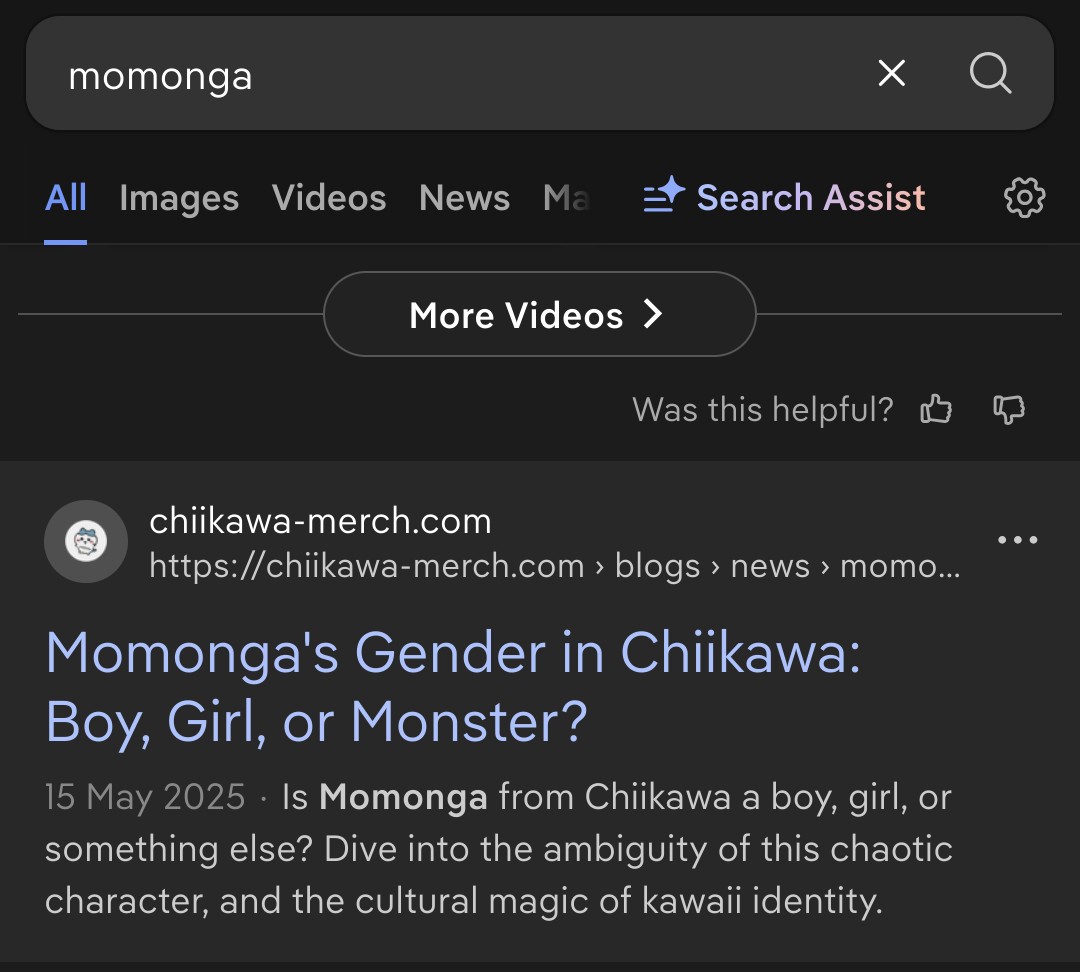Open the News tab
1080x972 pixels.
point(464,198)
